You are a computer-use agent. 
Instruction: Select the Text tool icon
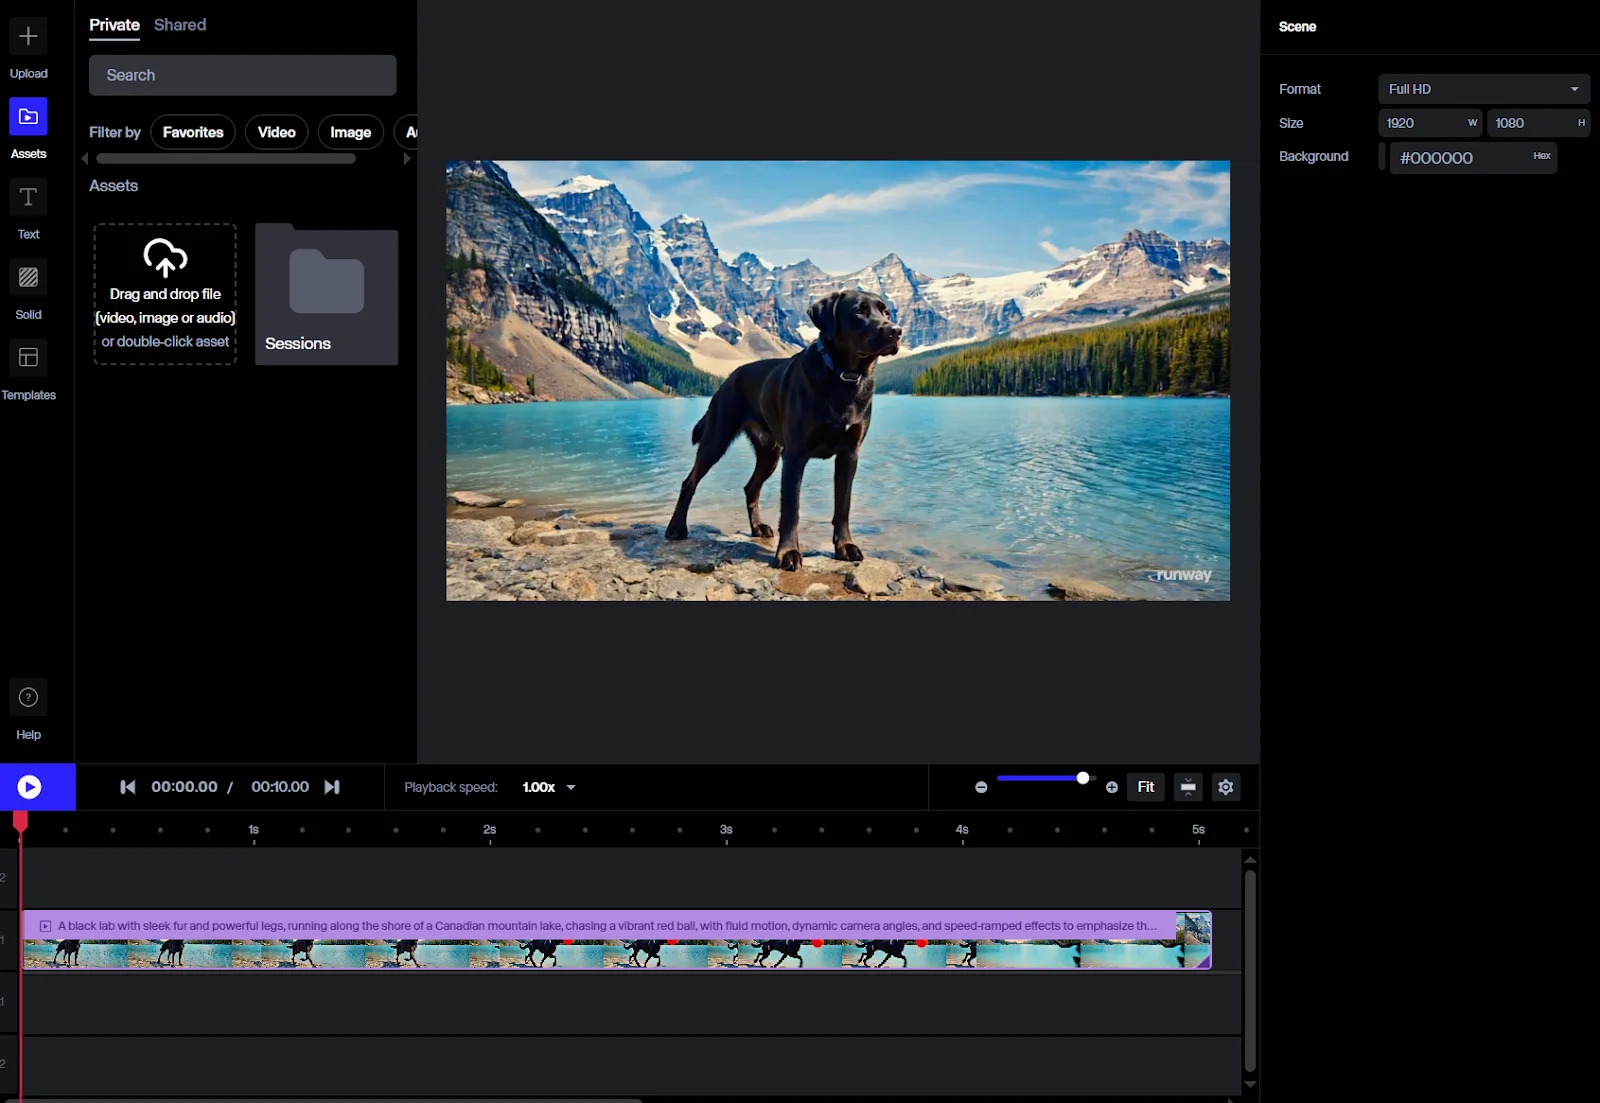[28, 197]
